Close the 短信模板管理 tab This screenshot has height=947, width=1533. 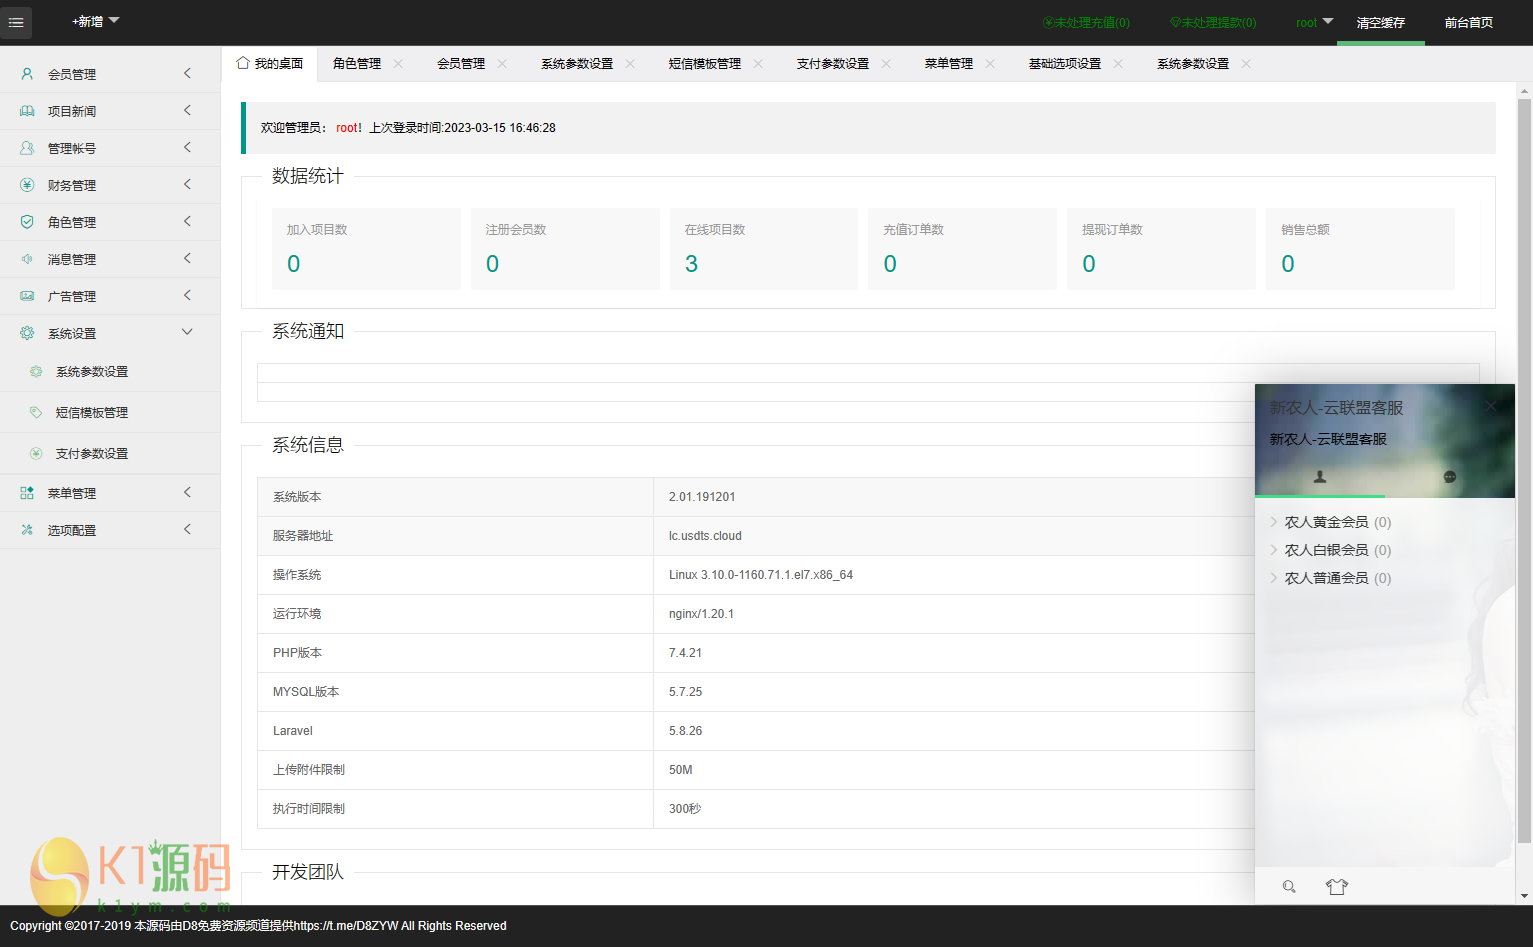(758, 64)
